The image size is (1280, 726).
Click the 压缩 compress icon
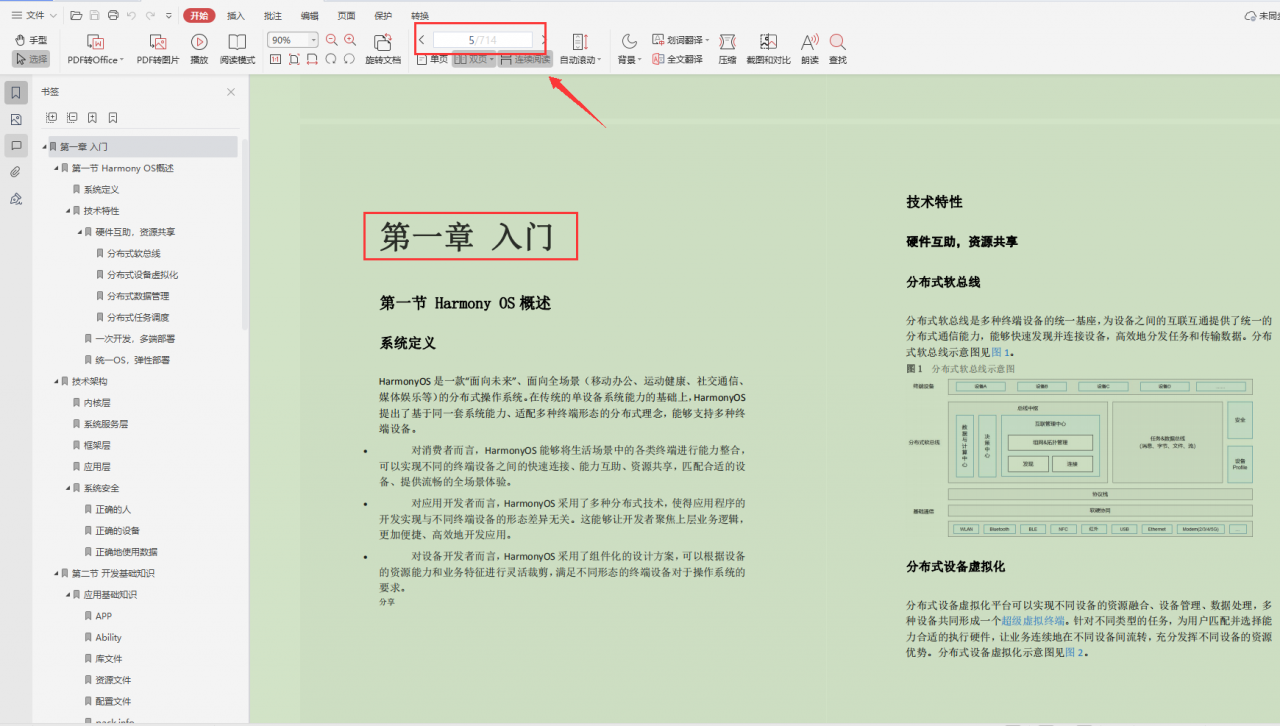click(x=727, y=49)
